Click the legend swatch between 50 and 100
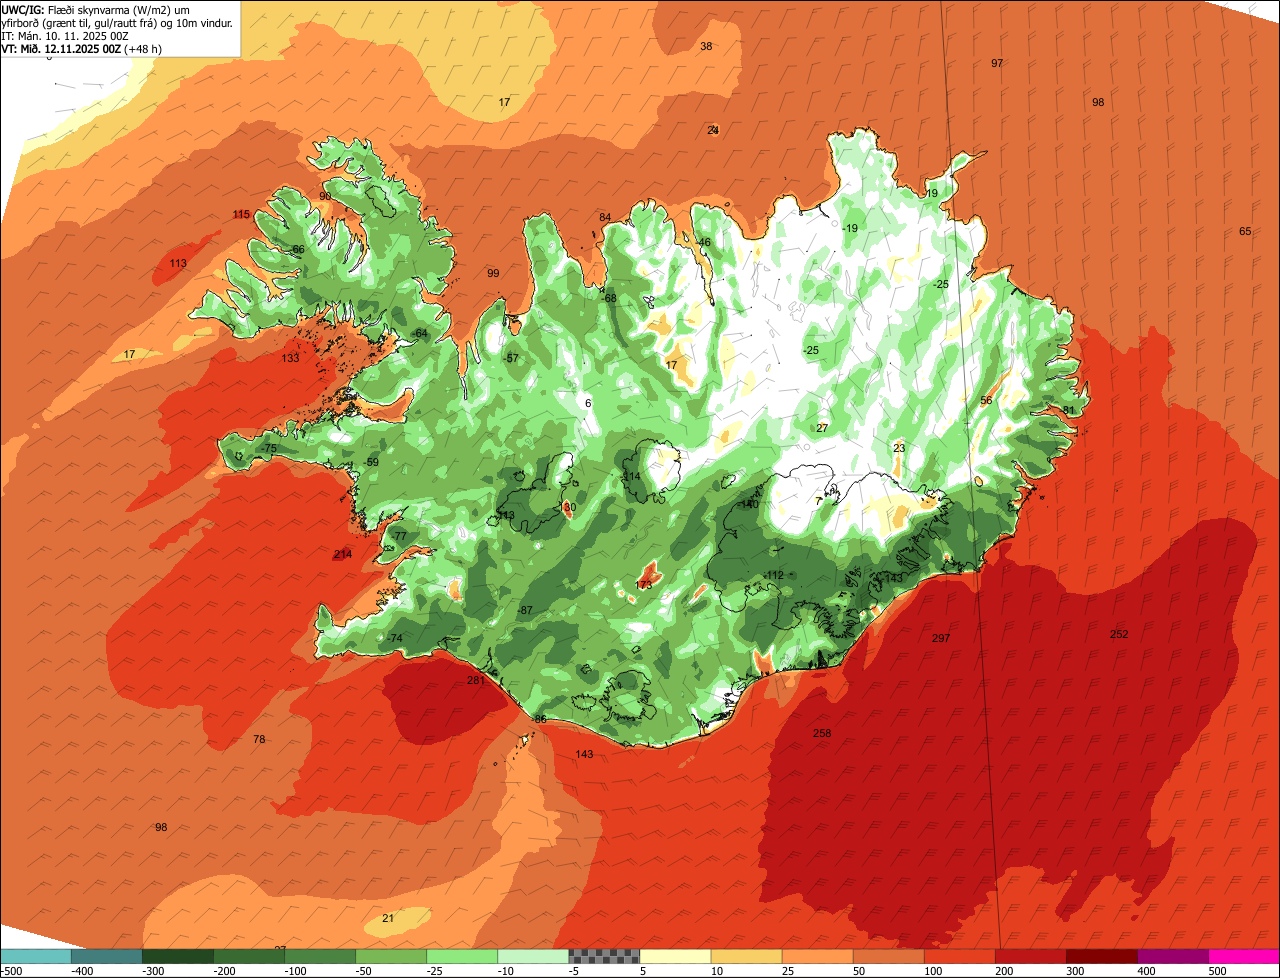Image resolution: width=1280 pixels, height=978 pixels. click(x=889, y=956)
